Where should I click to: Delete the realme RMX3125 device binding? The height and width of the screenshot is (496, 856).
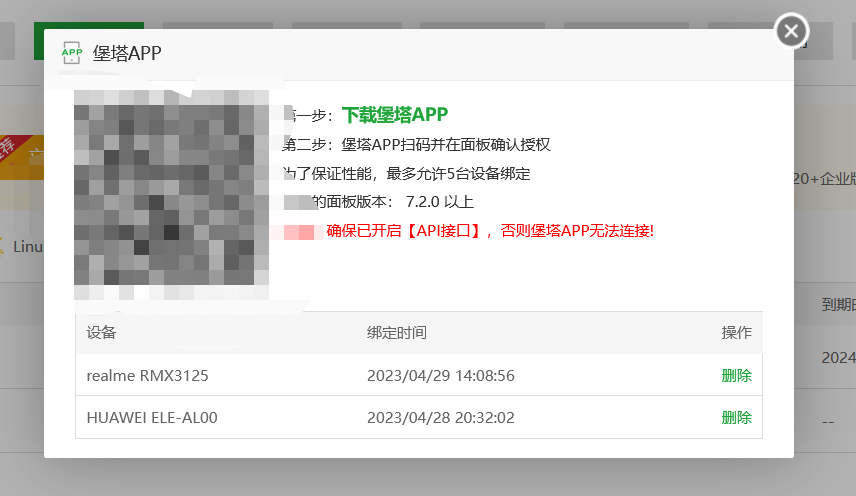pyautogui.click(x=736, y=375)
